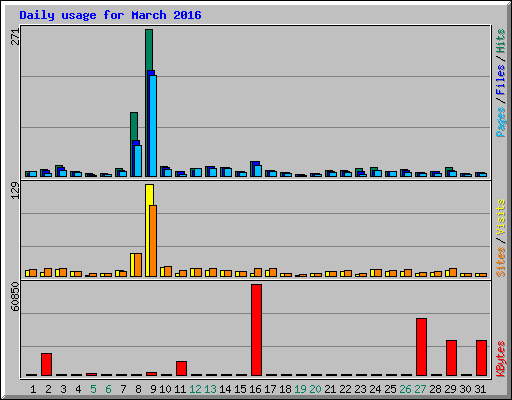
Task: Click day label 9 on the x-axis
Action: pos(153,389)
